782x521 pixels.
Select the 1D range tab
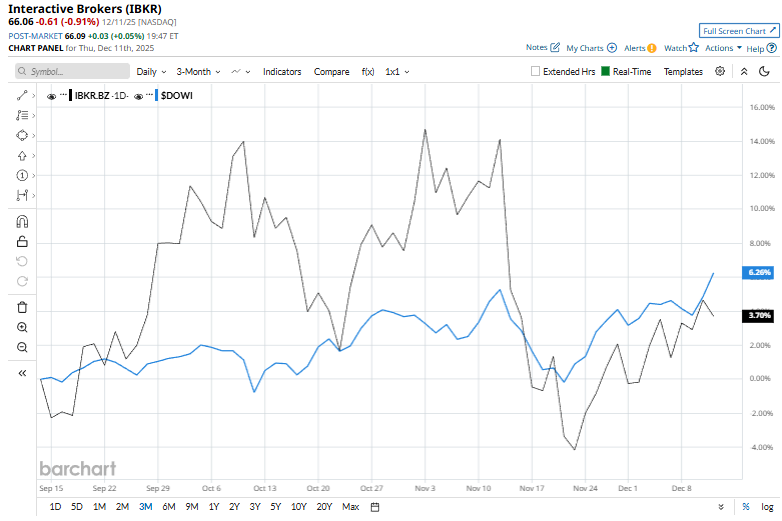[x=55, y=507]
